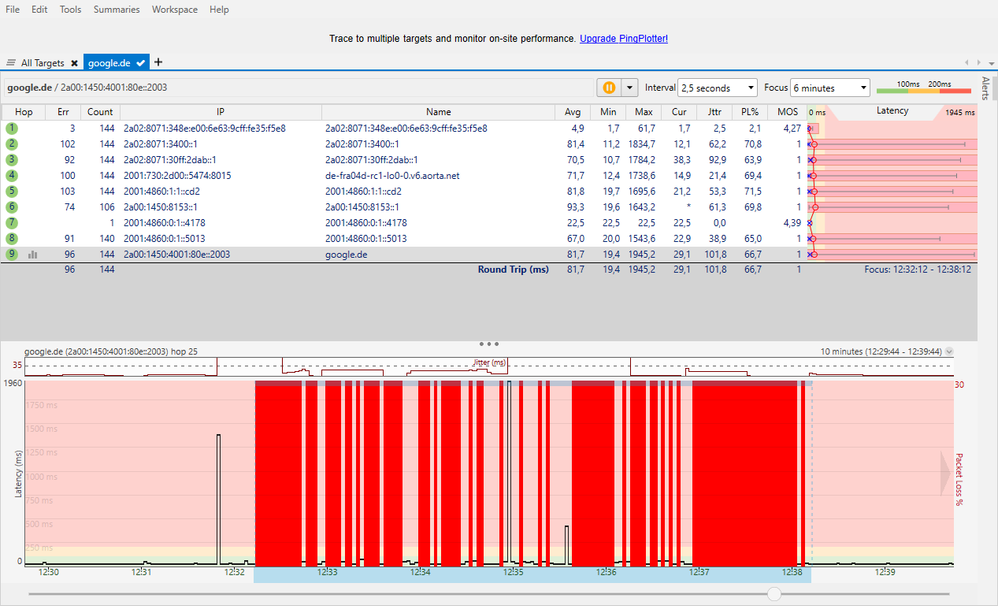This screenshot has height=606, width=998.
Task: Close the All Targets tab
Action: click(x=74, y=63)
